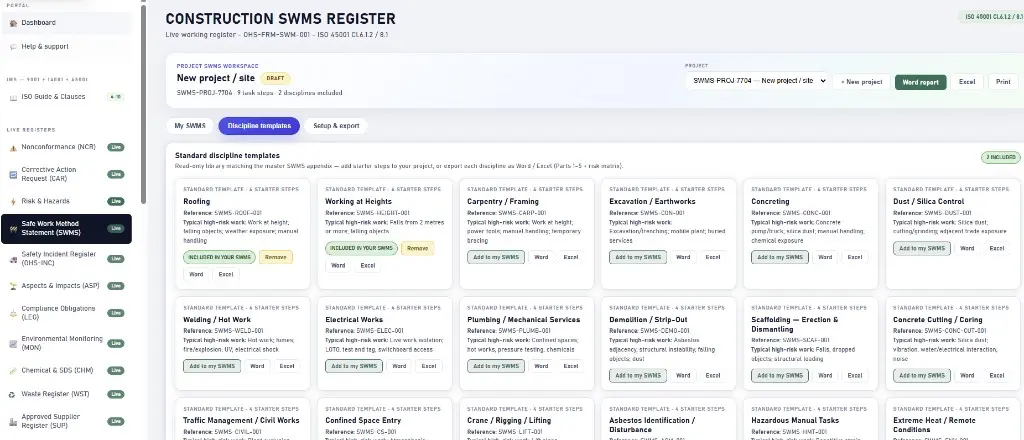The width and height of the screenshot is (1024, 440).
Task: Export Excavation / Earthworks as Excel
Action: 712,257
